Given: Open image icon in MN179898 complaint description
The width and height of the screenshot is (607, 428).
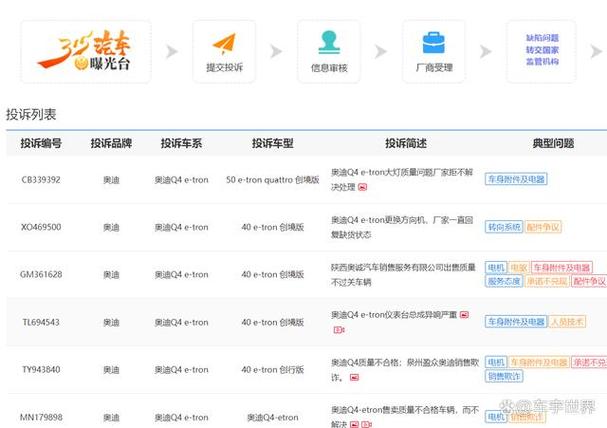Looking at the screenshot, I should coord(354,425).
